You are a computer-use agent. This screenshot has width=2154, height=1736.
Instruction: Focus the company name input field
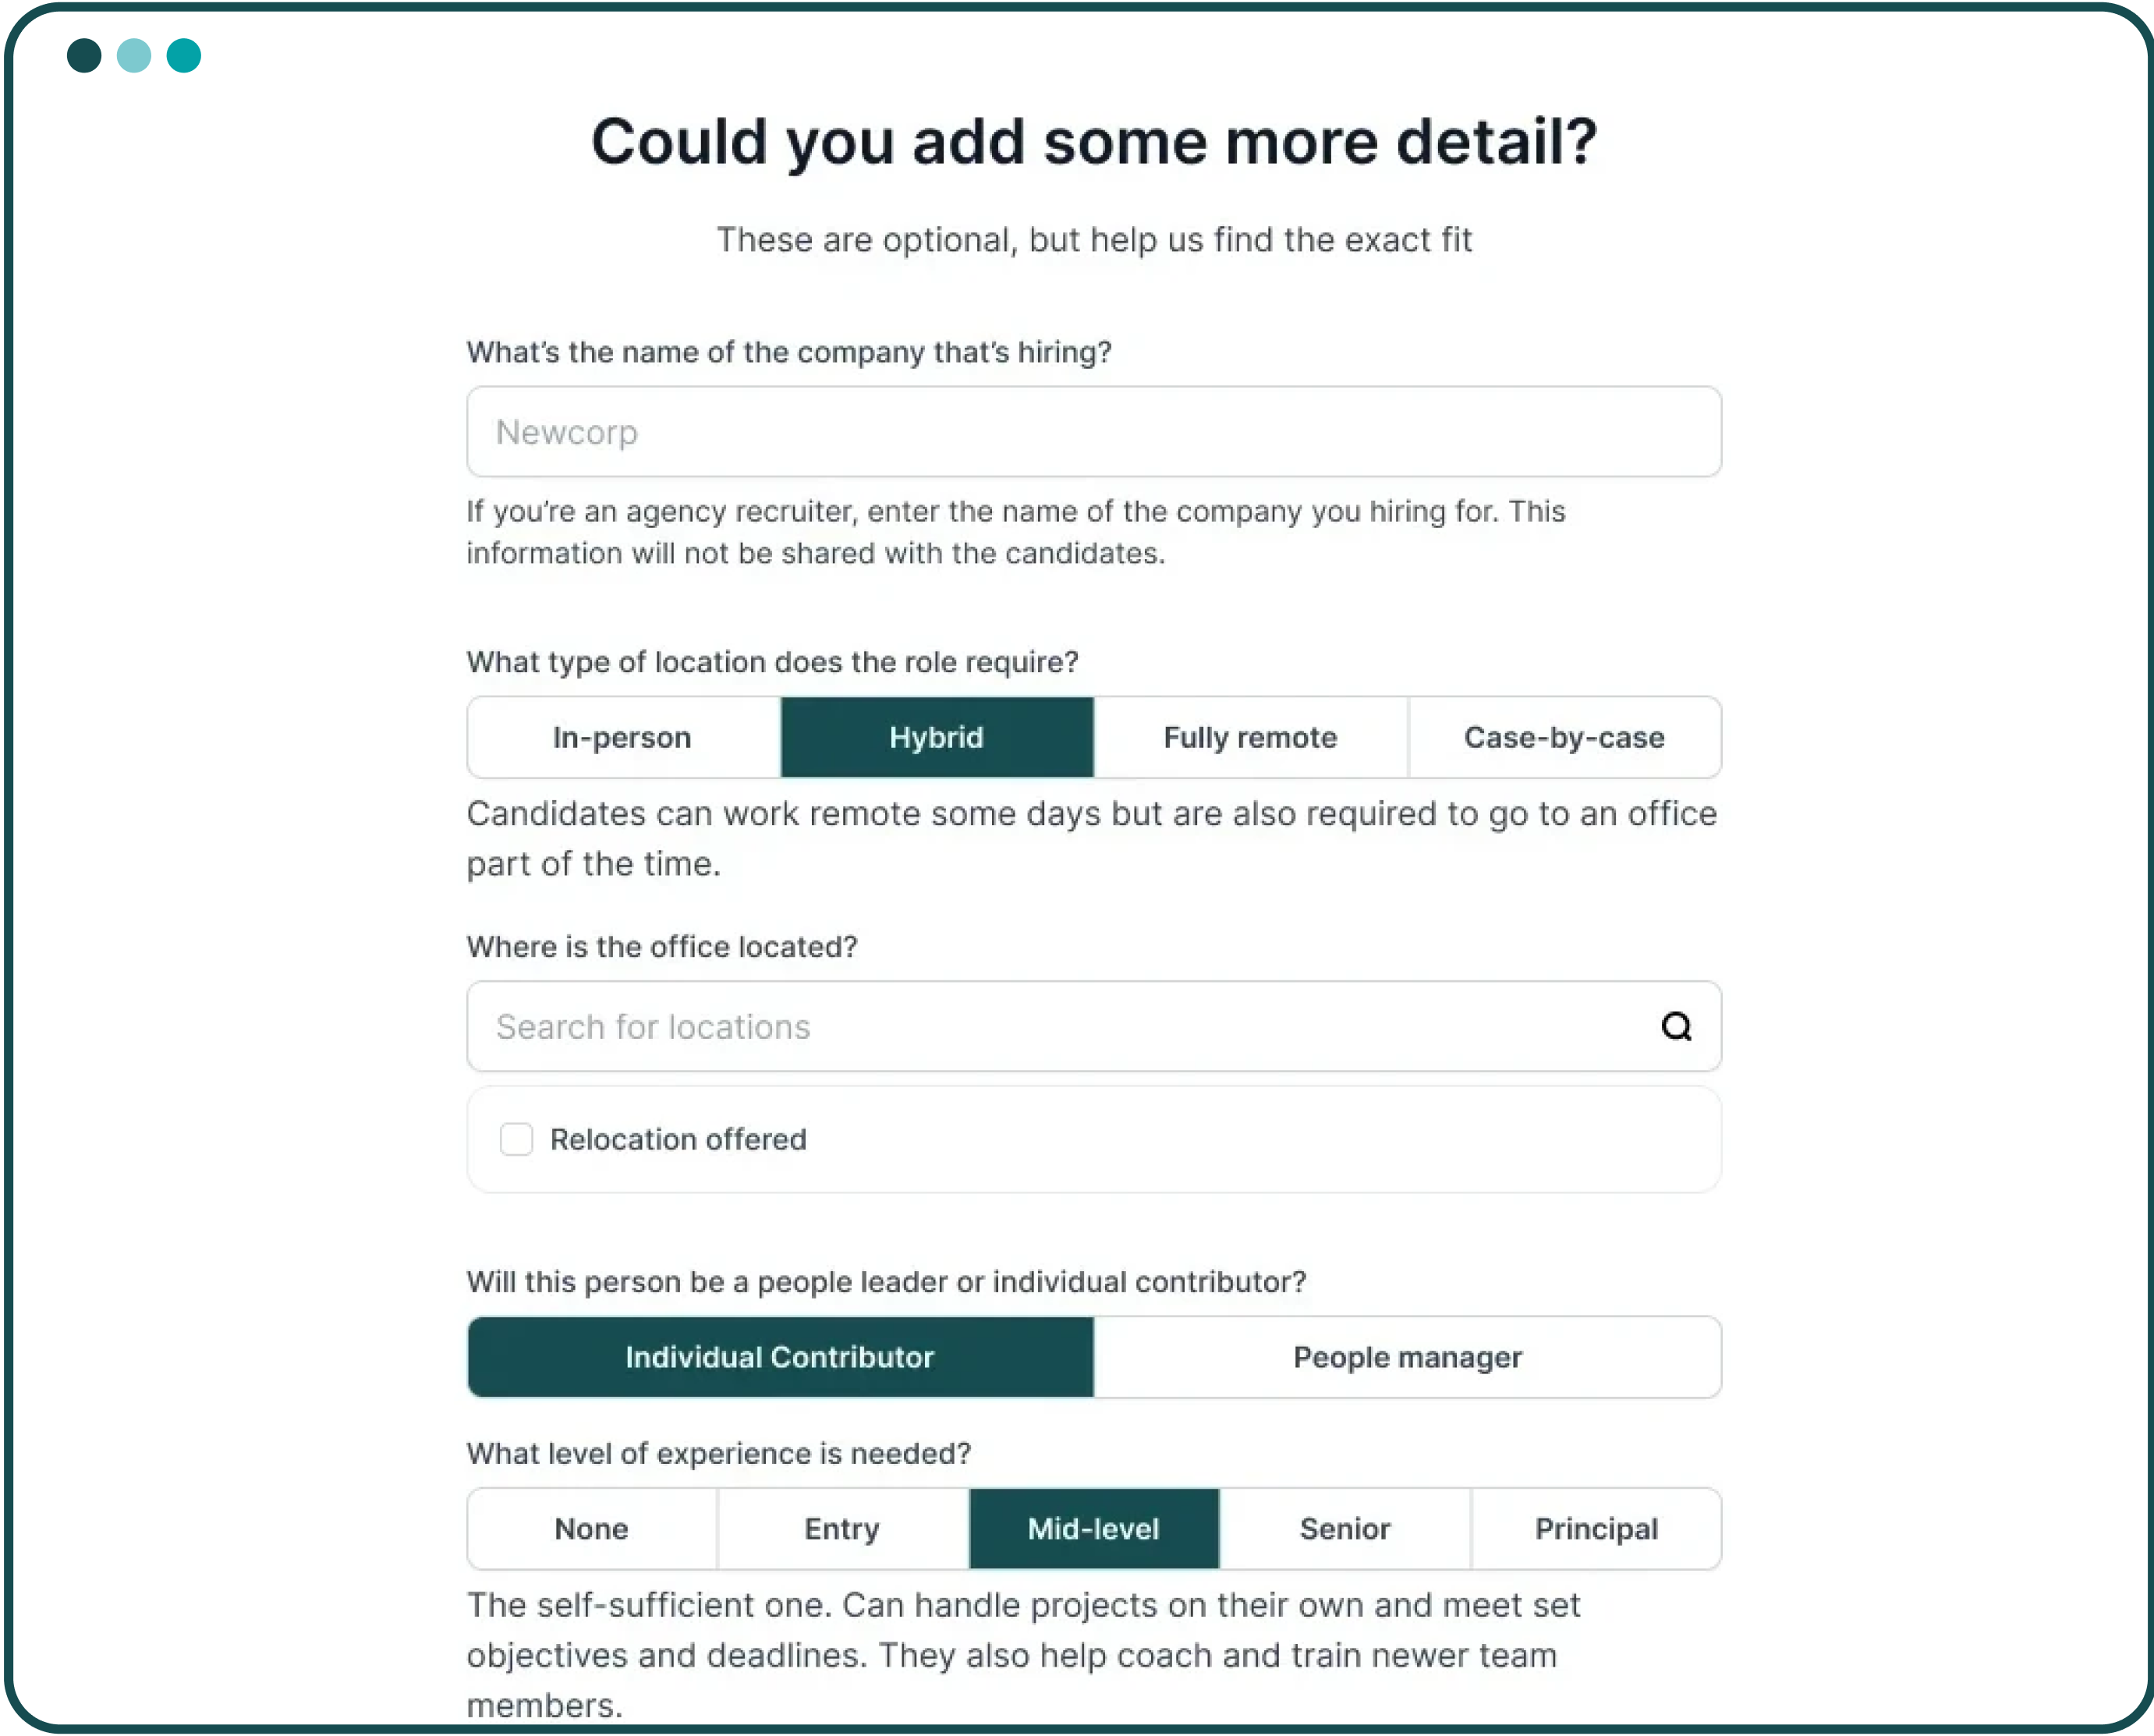pos(1093,432)
